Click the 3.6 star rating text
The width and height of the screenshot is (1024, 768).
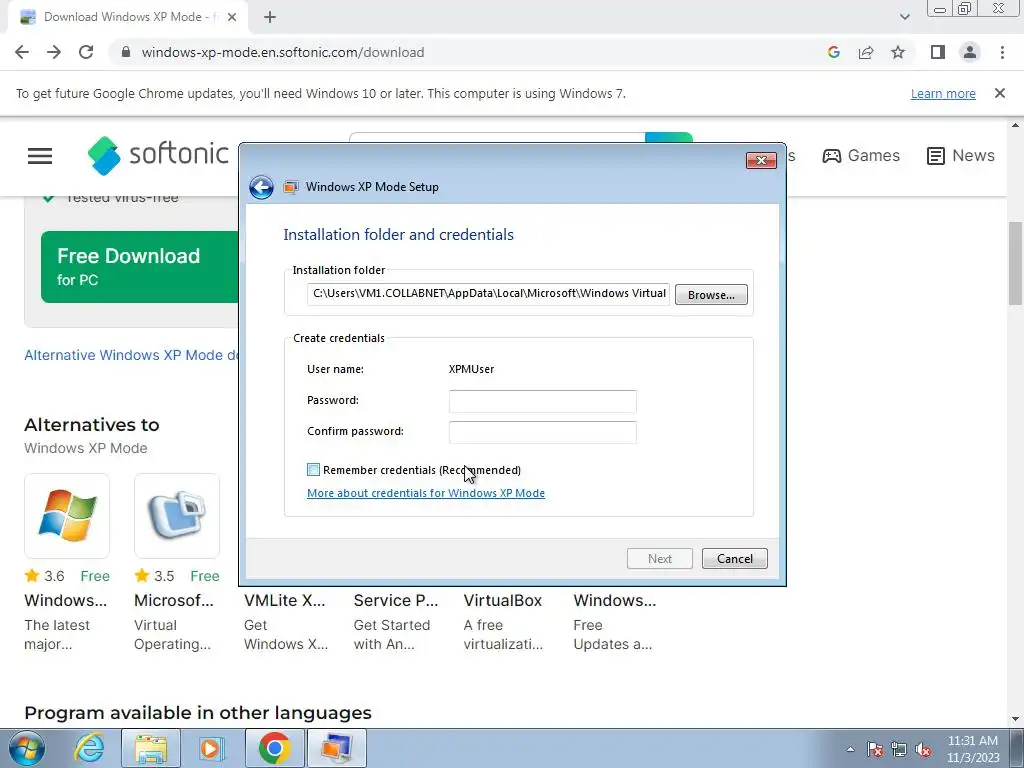(x=54, y=576)
